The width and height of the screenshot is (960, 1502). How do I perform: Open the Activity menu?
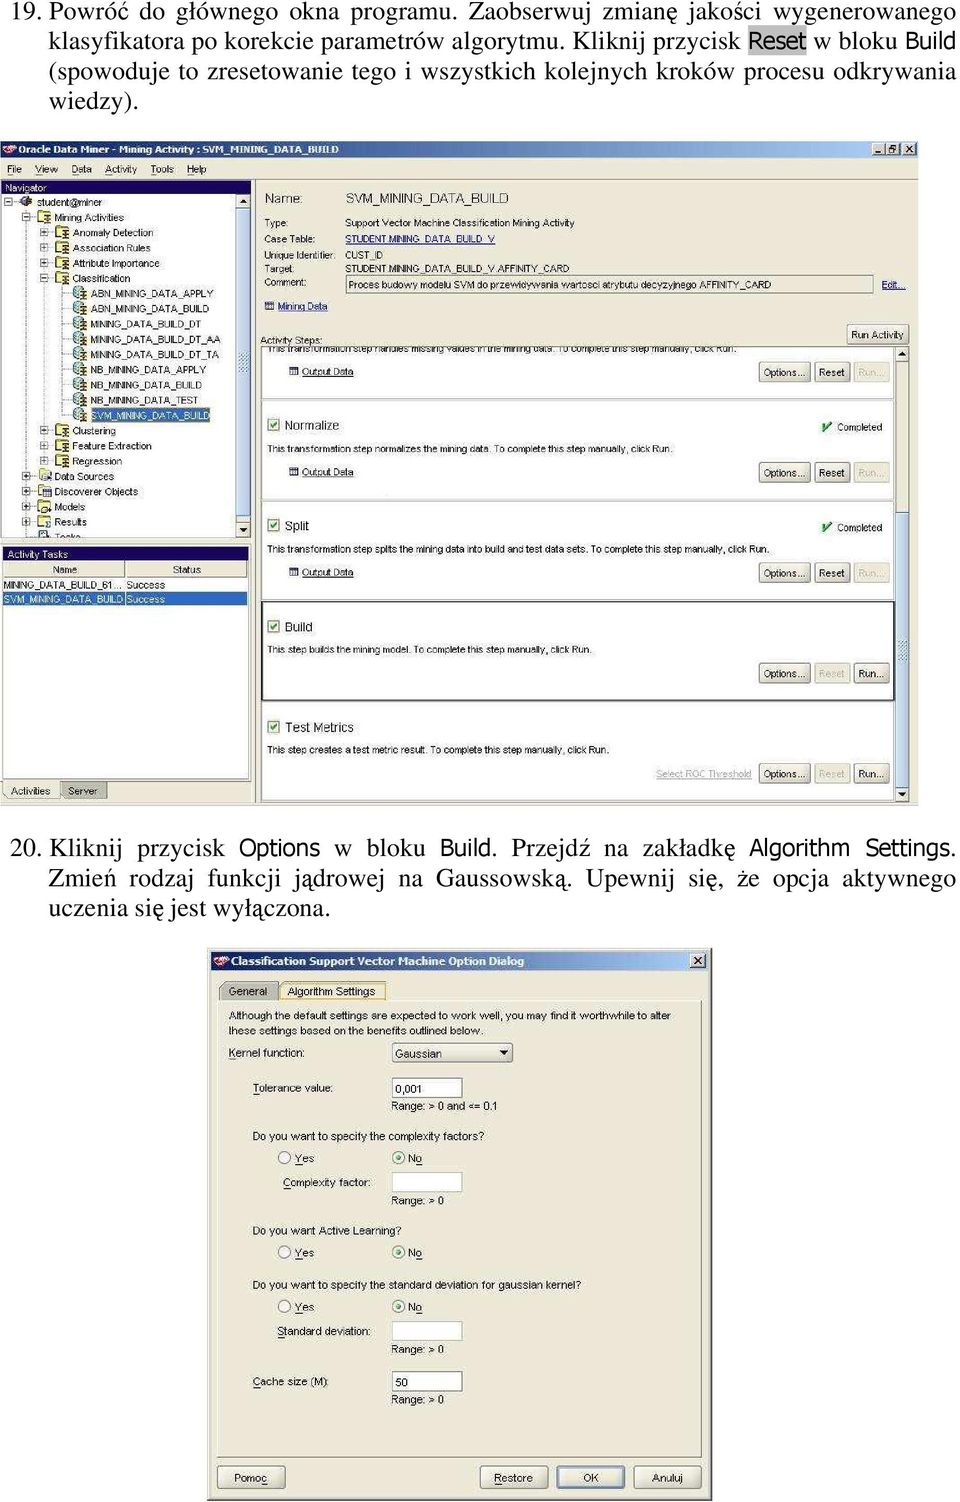[121, 169]
